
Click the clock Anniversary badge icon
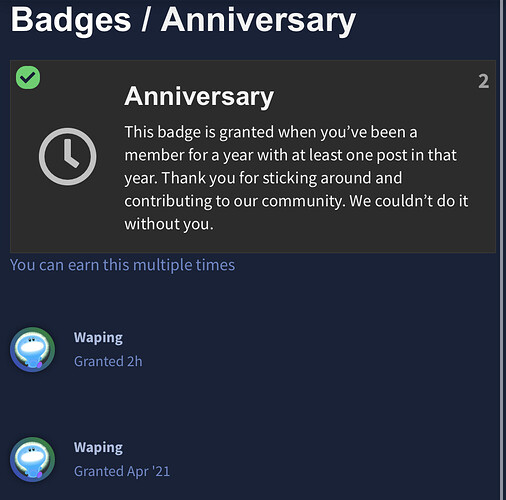[68, 156]
